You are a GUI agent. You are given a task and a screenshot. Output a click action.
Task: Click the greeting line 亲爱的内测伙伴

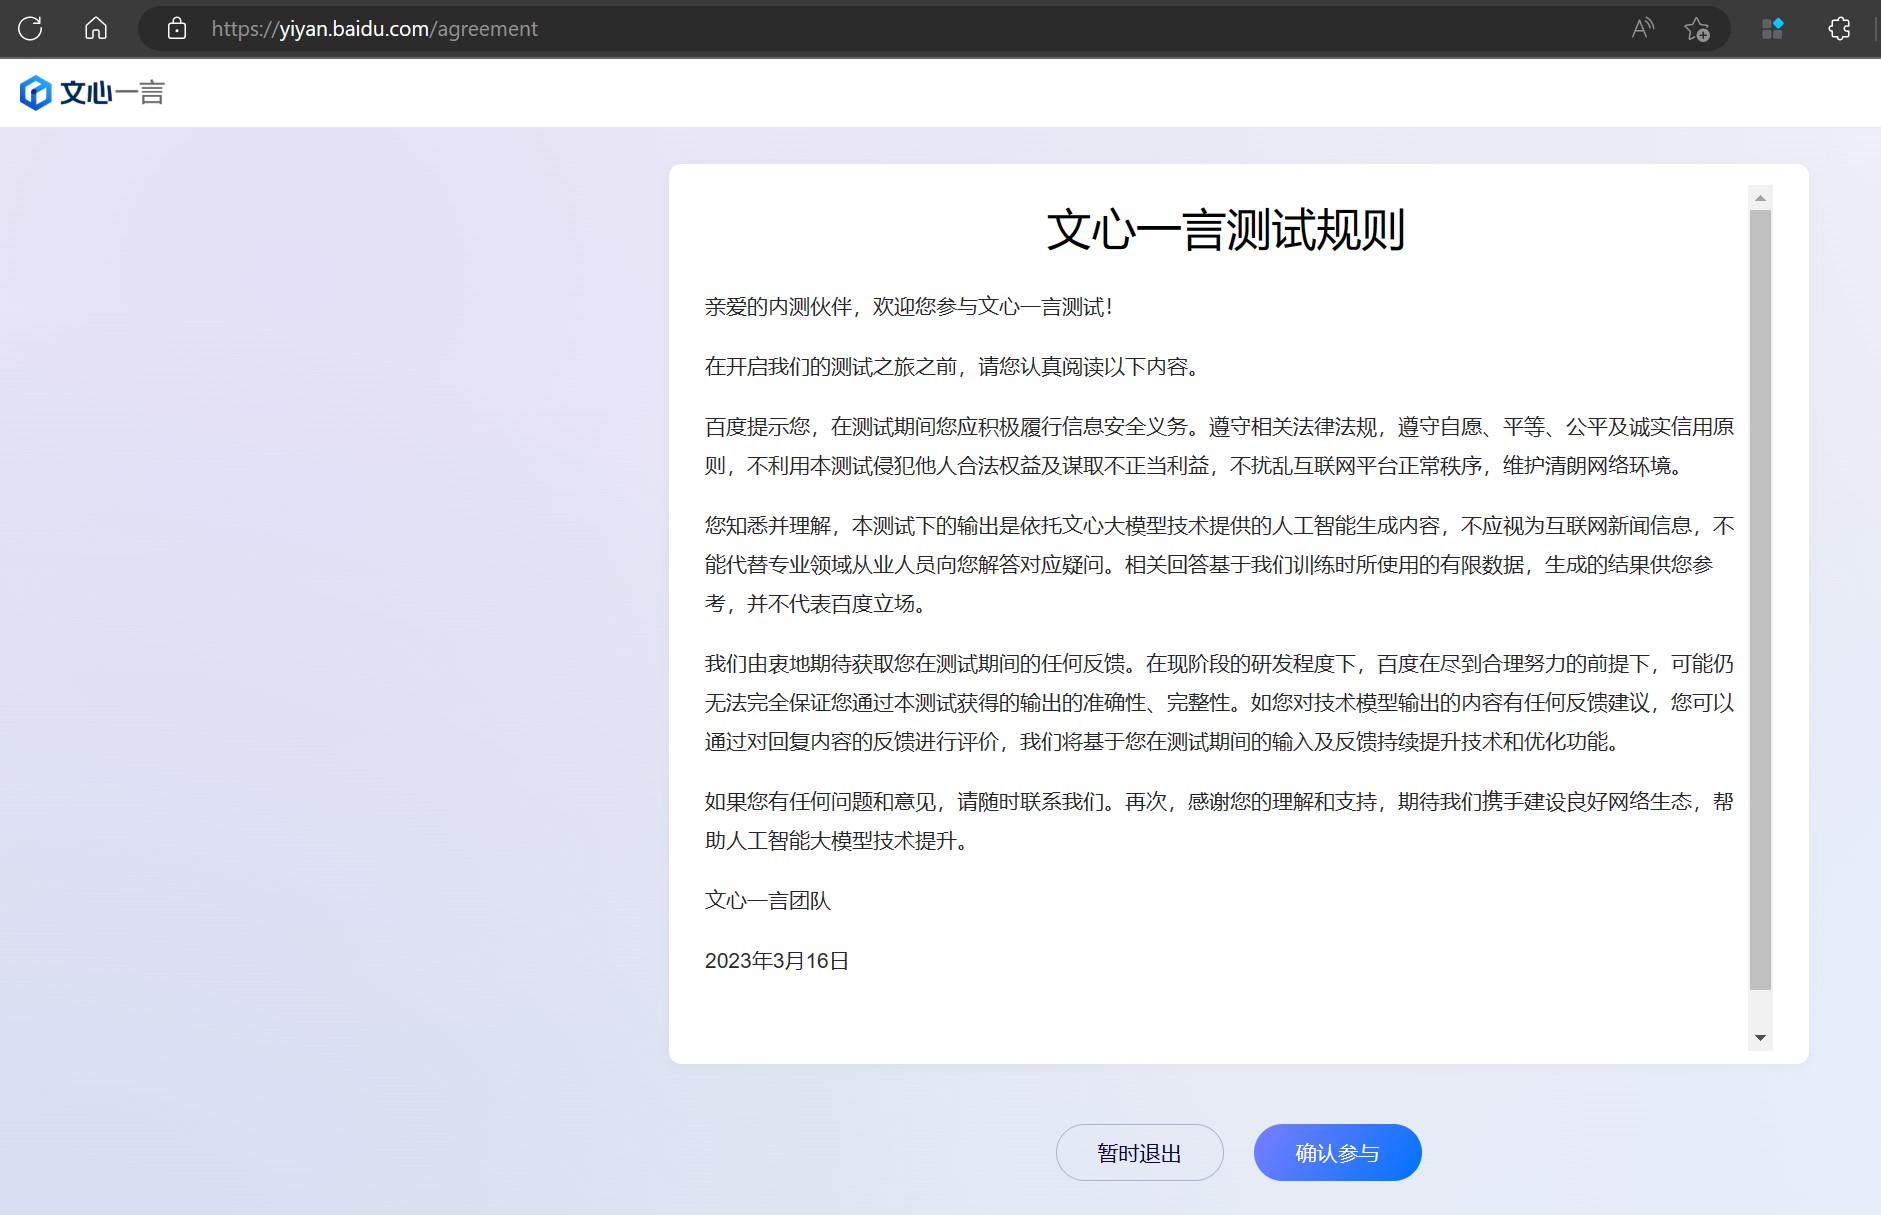pos(908,307)
